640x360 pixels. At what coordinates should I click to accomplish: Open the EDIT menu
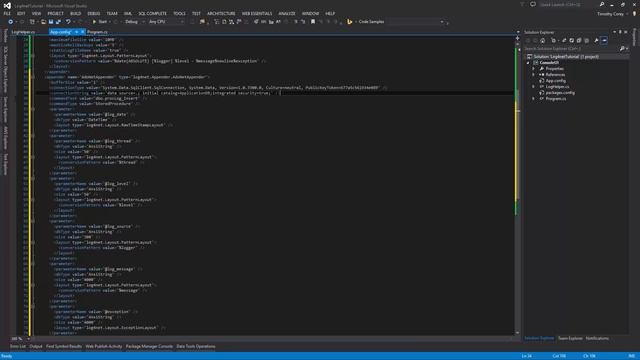click(x=21, y=13)
